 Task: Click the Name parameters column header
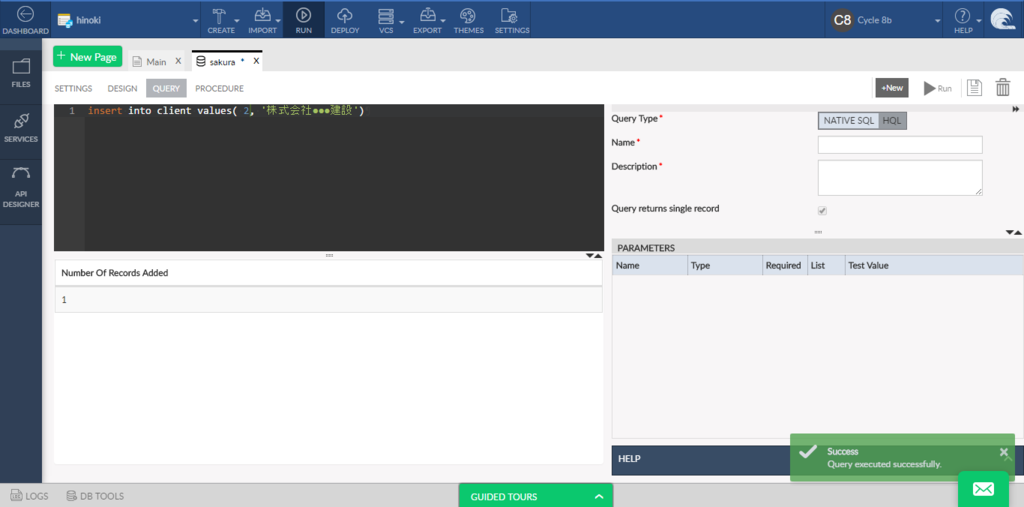click(x=650, y=265)
